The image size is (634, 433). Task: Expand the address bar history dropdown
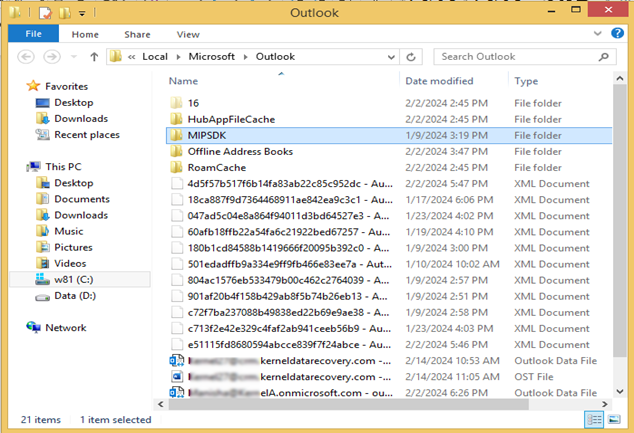(391, 57)
